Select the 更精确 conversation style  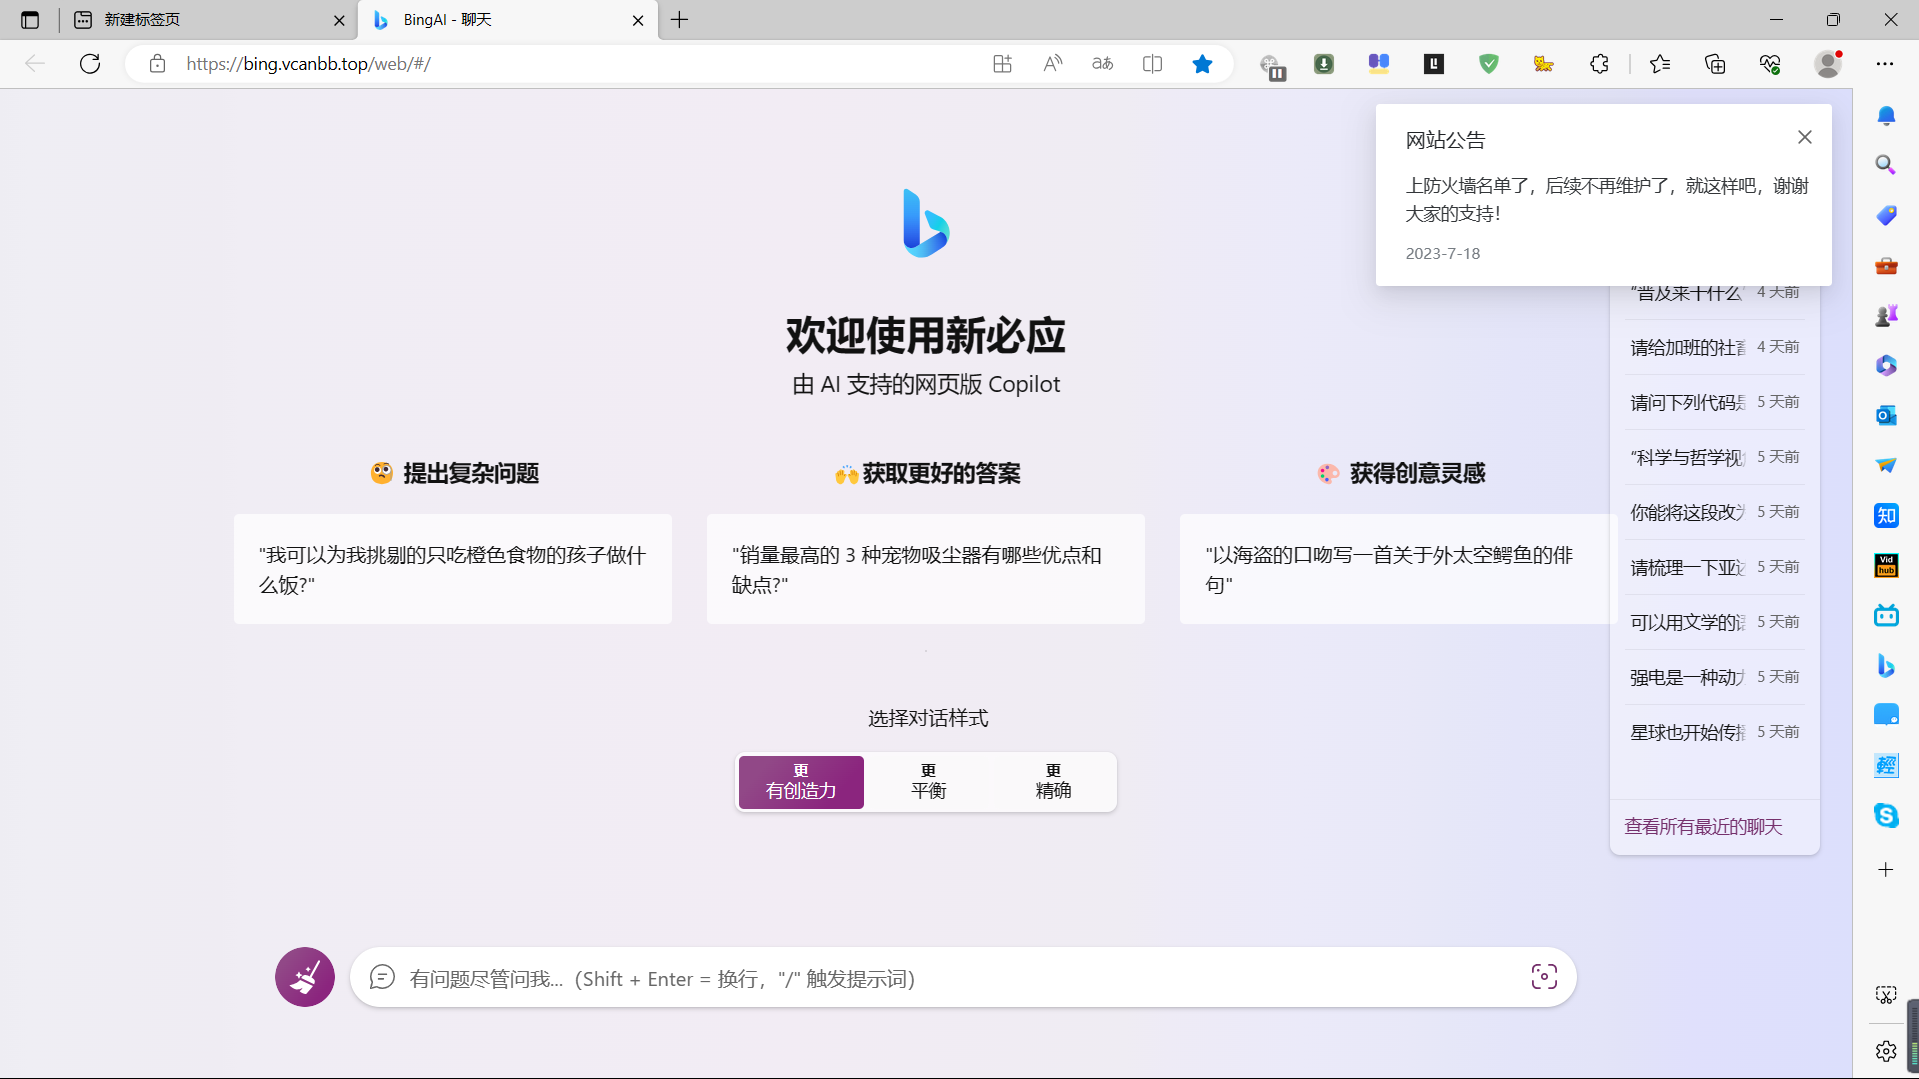point(1053,782)
